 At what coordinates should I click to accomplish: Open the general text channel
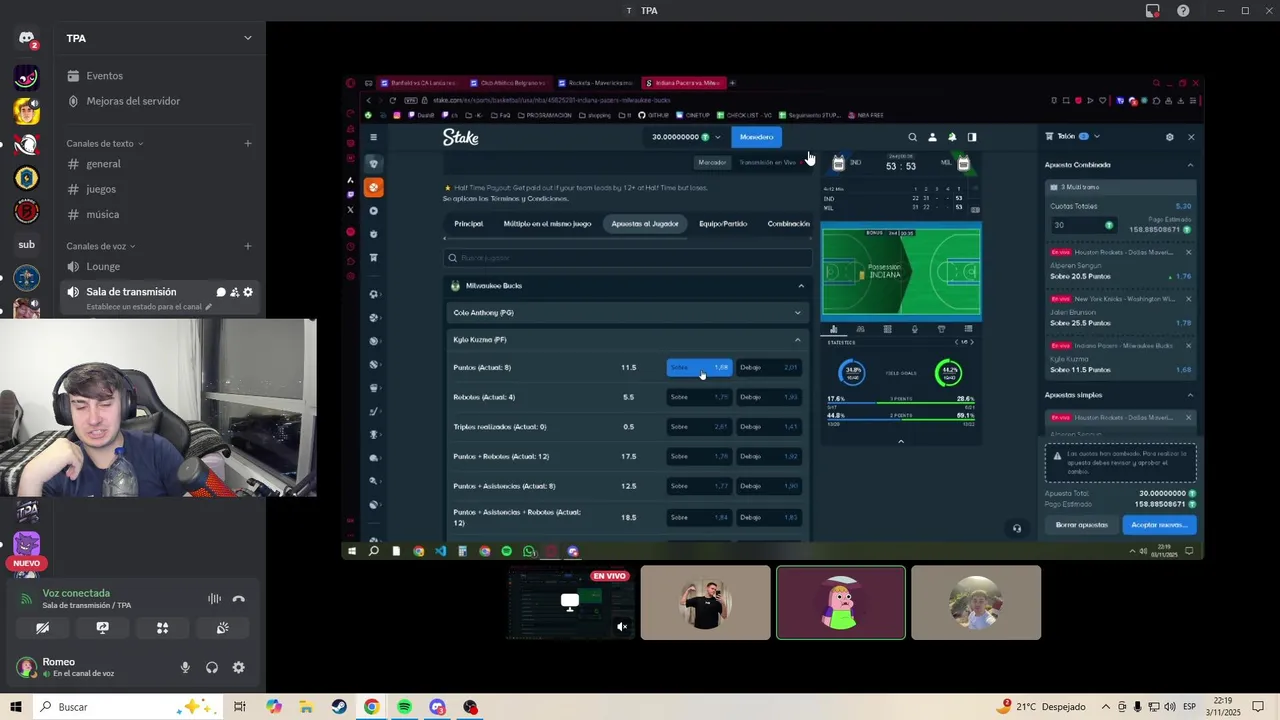click(x=103, y=164)
